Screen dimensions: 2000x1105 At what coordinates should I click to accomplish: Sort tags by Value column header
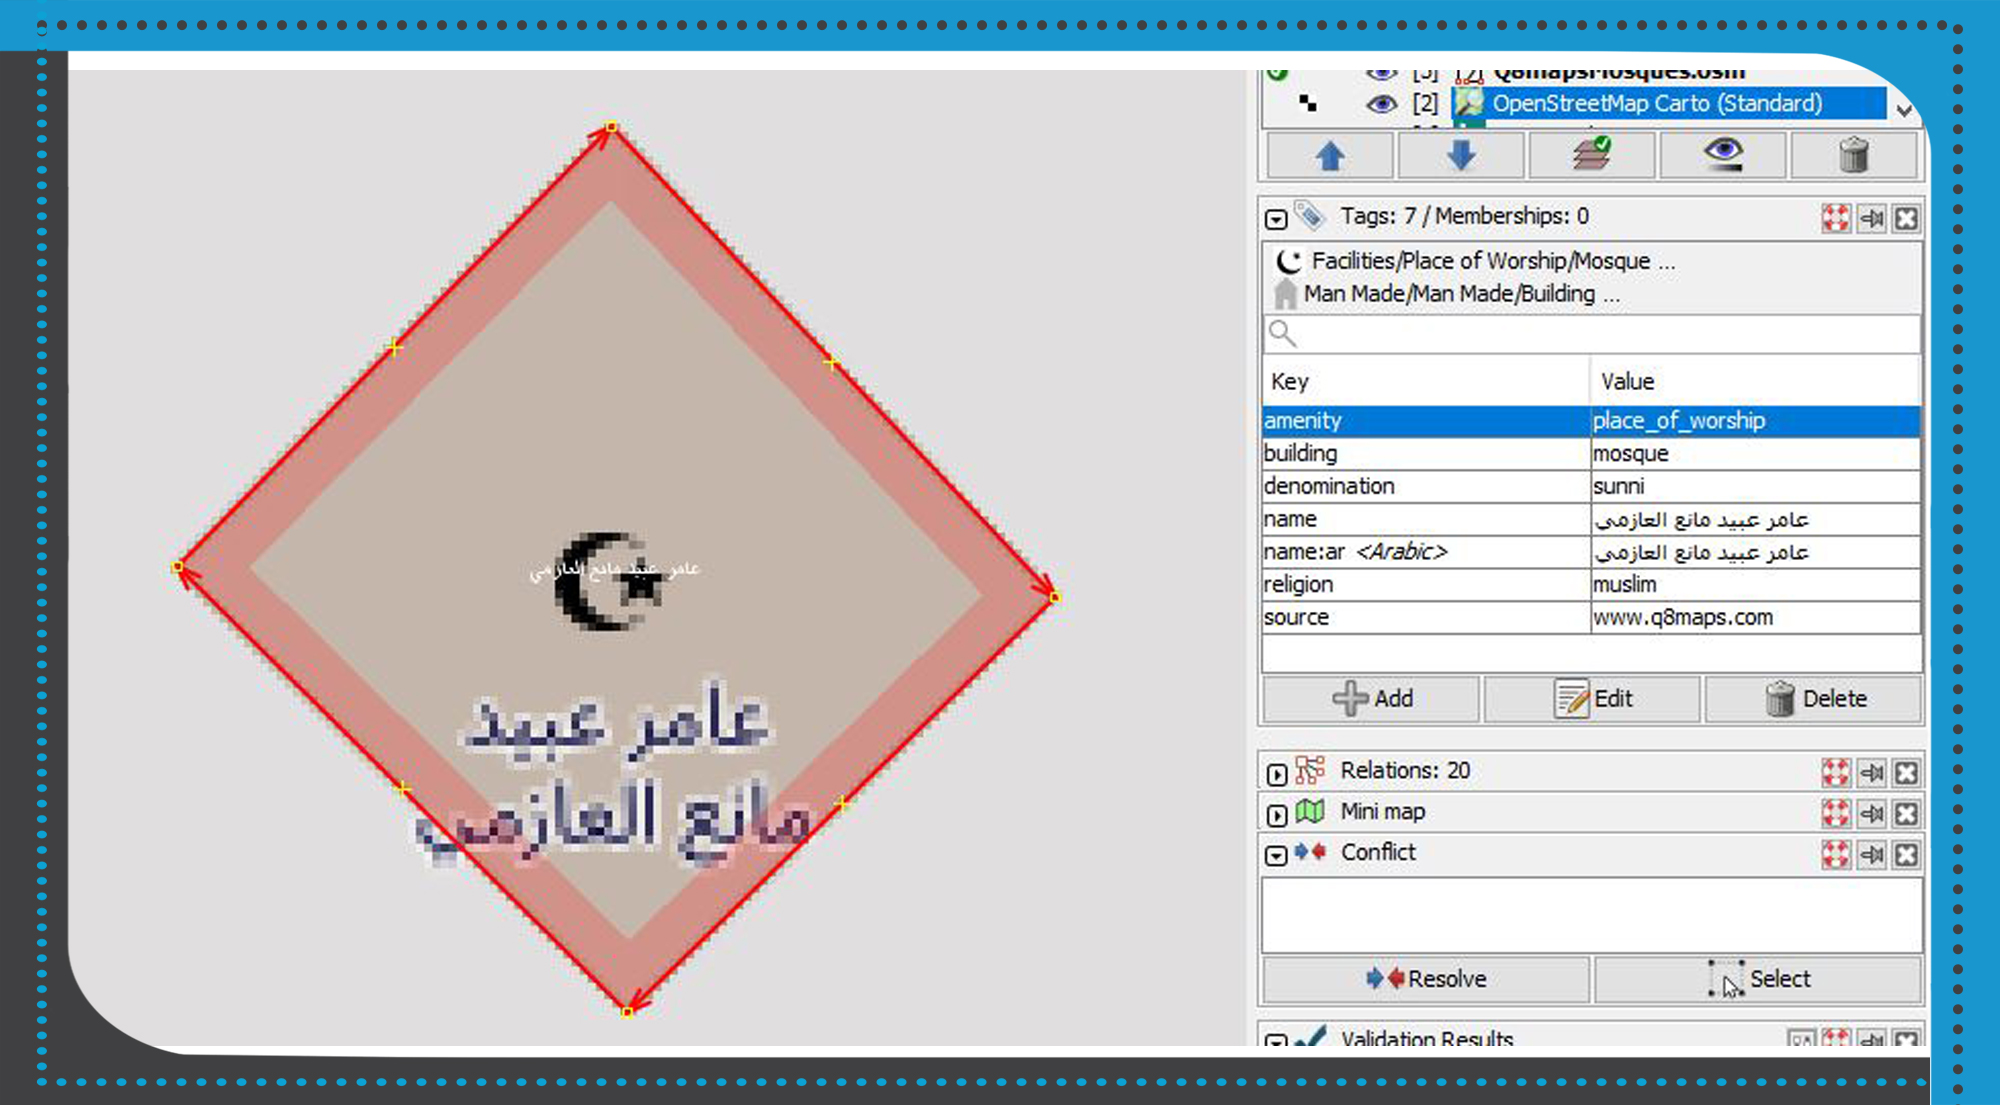coord(1755,381)
